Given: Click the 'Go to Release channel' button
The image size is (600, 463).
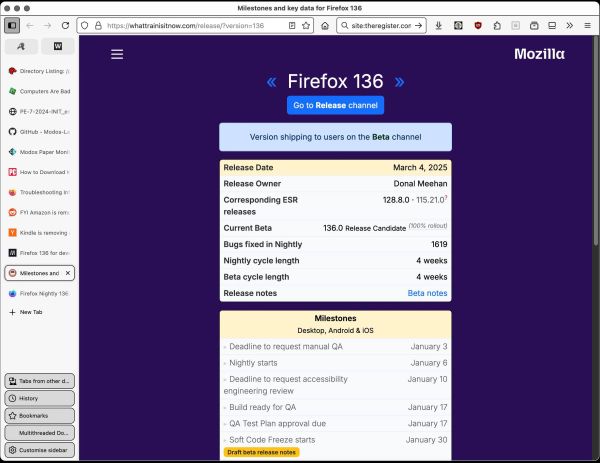Looking at the screenshot, I should click(335, 105).
